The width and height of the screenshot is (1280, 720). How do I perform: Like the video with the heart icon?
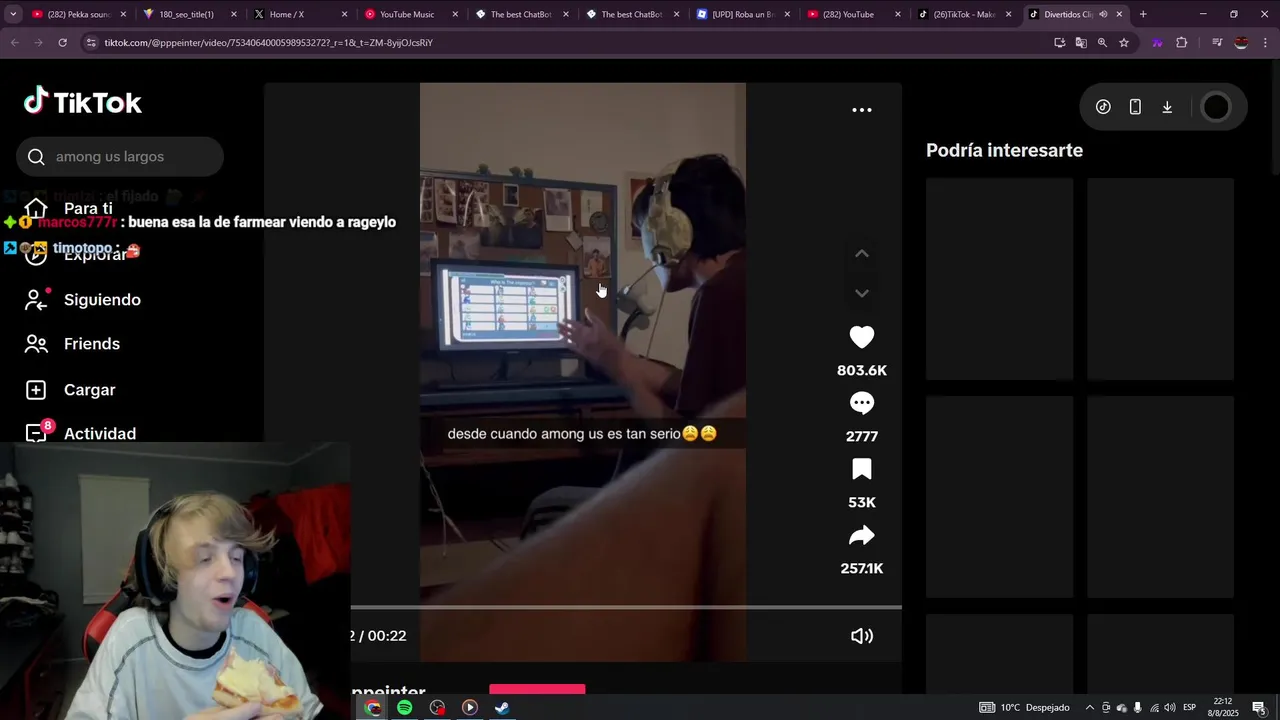click(x=861, y=338)
